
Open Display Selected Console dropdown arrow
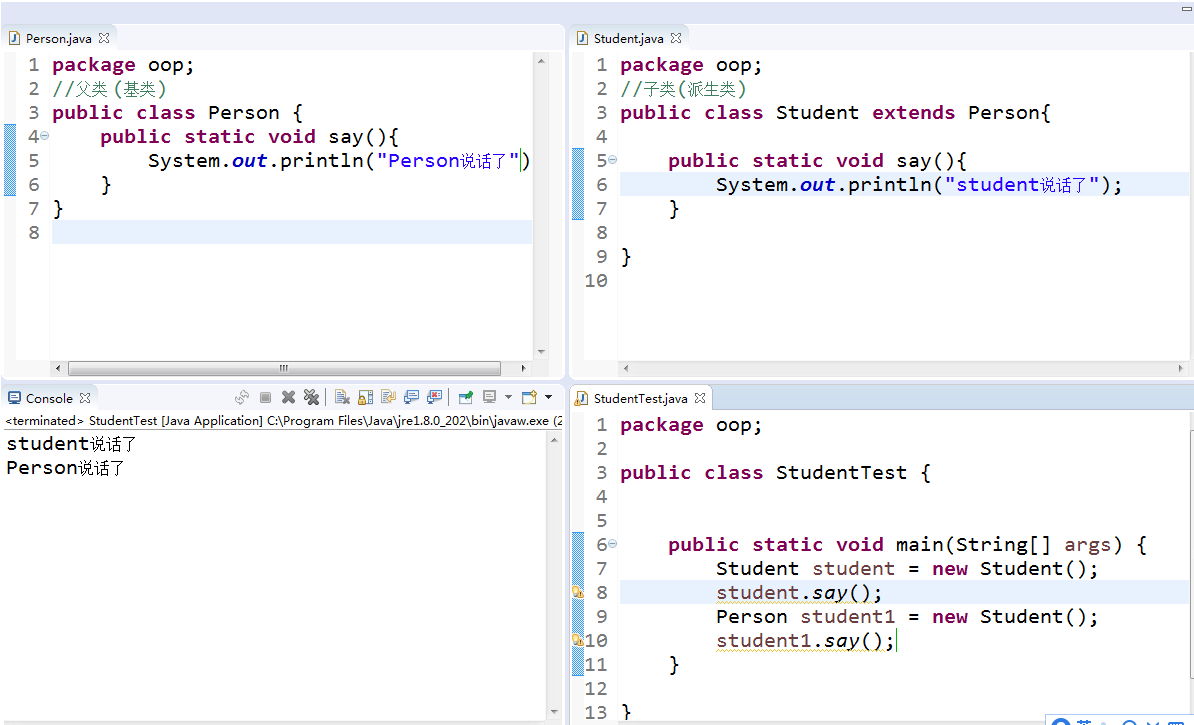[x=508, y=398]
